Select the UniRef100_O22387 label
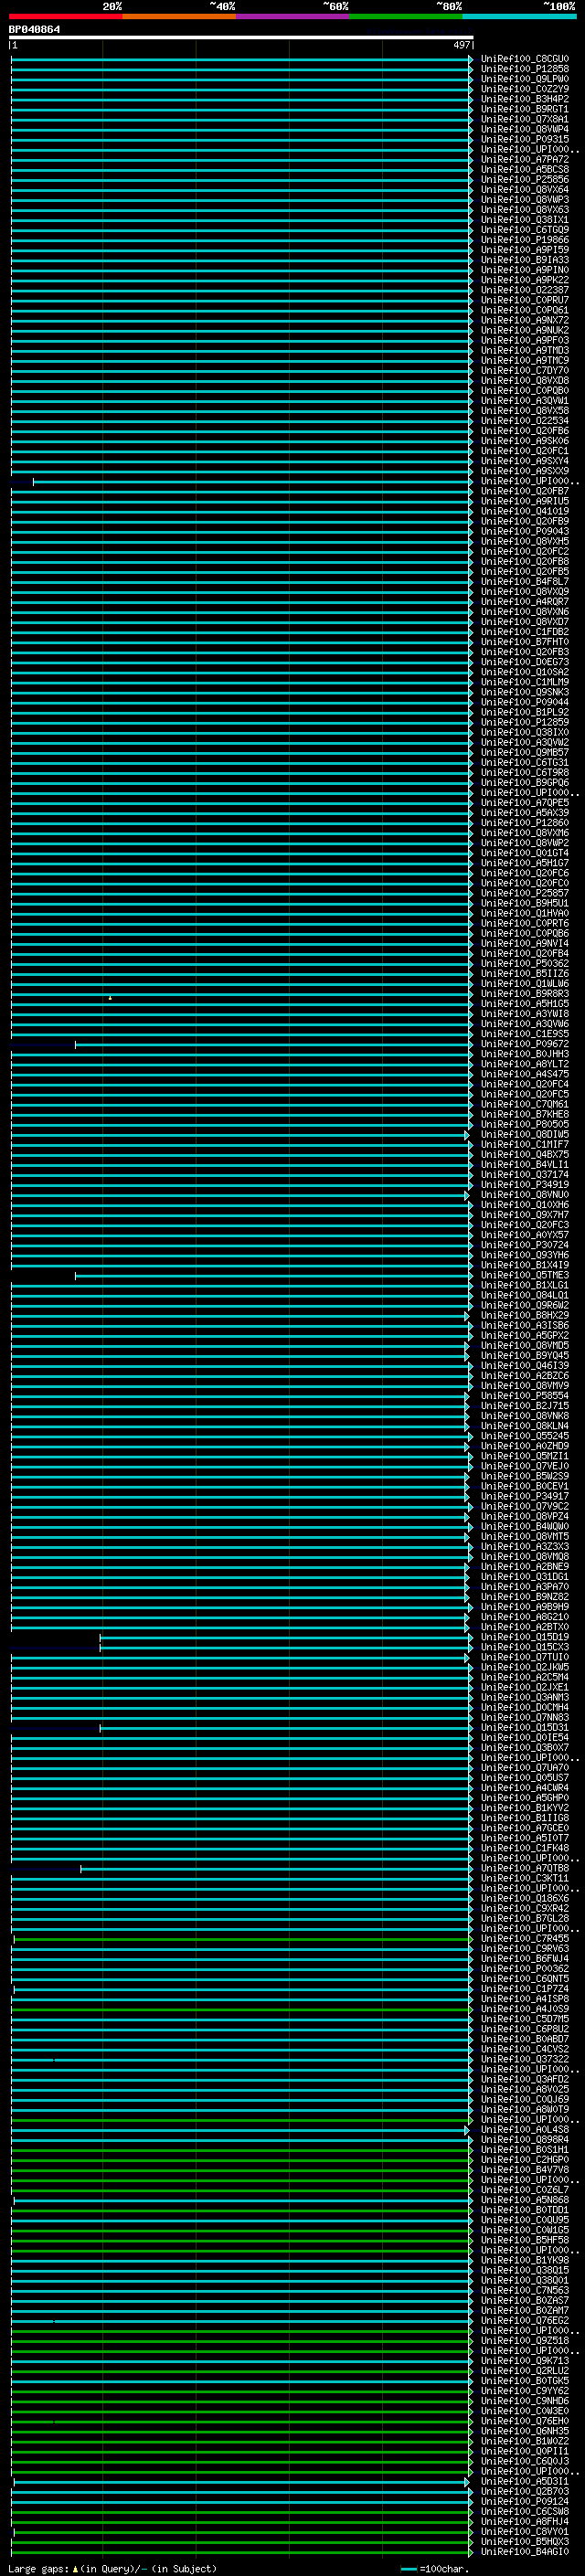The height and width of the screenshot is (2576, 585). point(524,290)
